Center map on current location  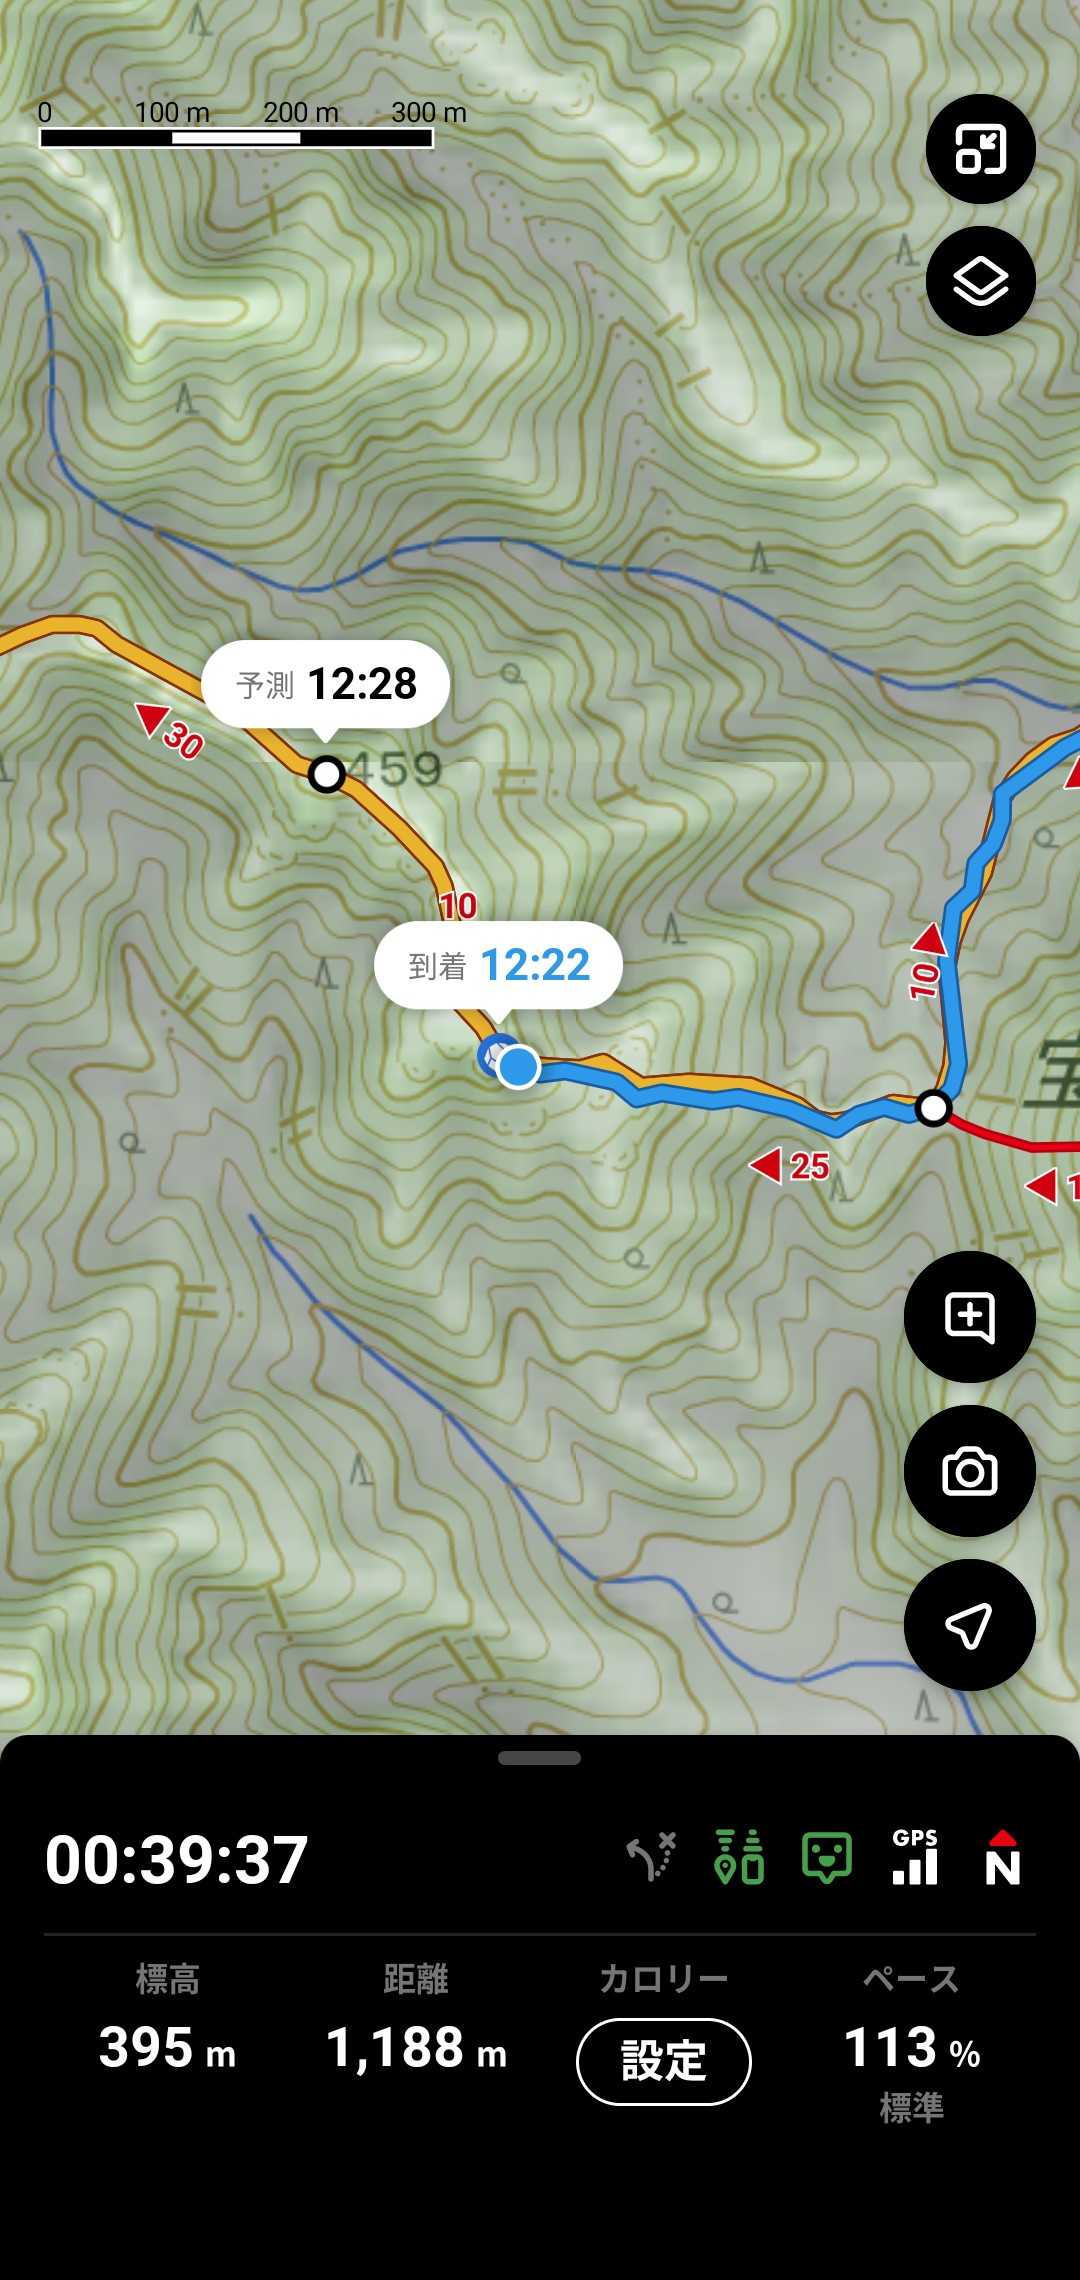969,1625
